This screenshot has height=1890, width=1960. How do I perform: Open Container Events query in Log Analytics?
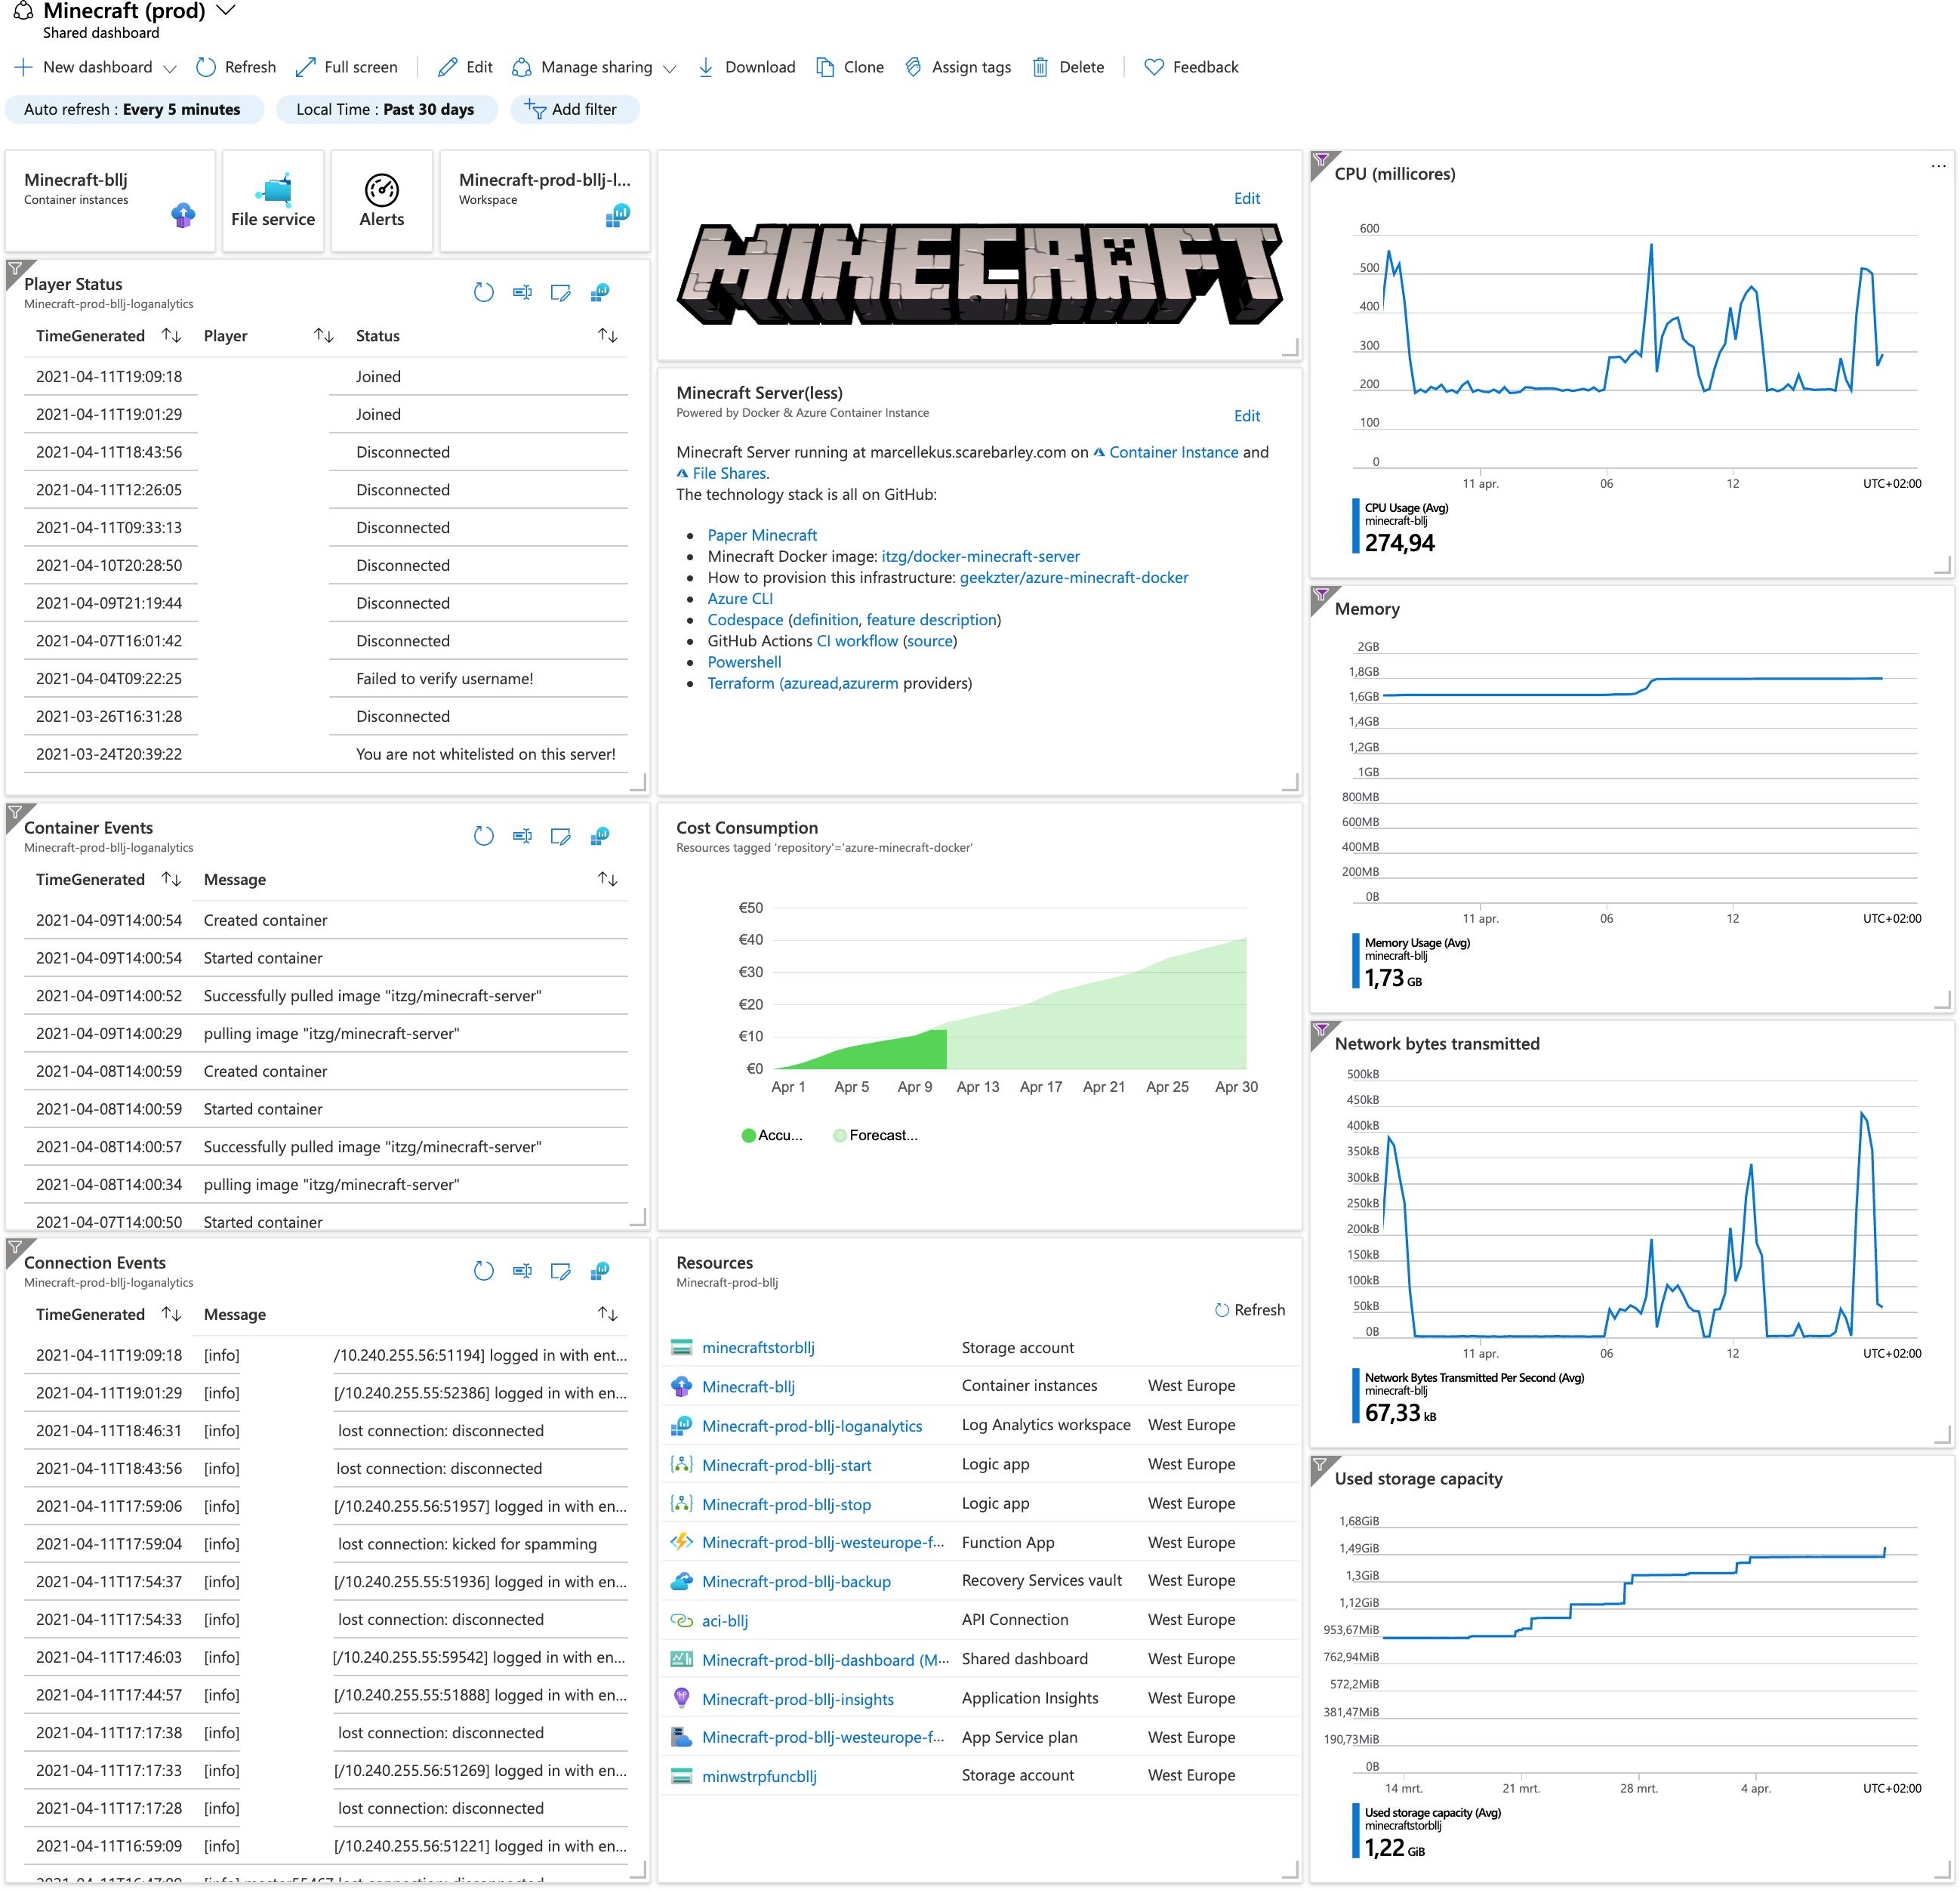click(x=600, y=836)
